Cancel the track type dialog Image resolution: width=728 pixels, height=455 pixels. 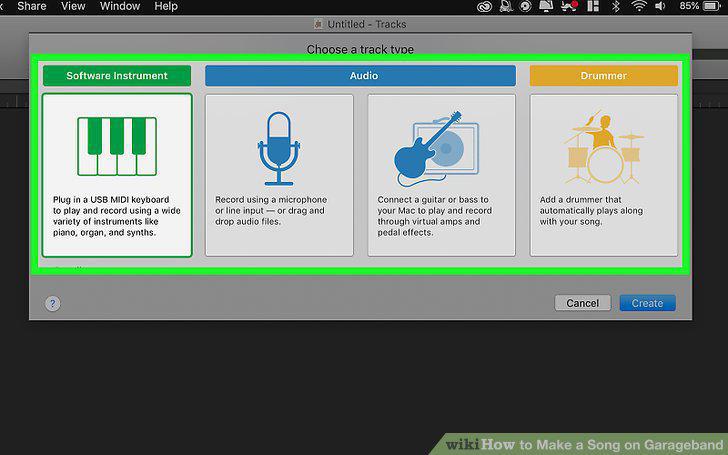point(582,303)
